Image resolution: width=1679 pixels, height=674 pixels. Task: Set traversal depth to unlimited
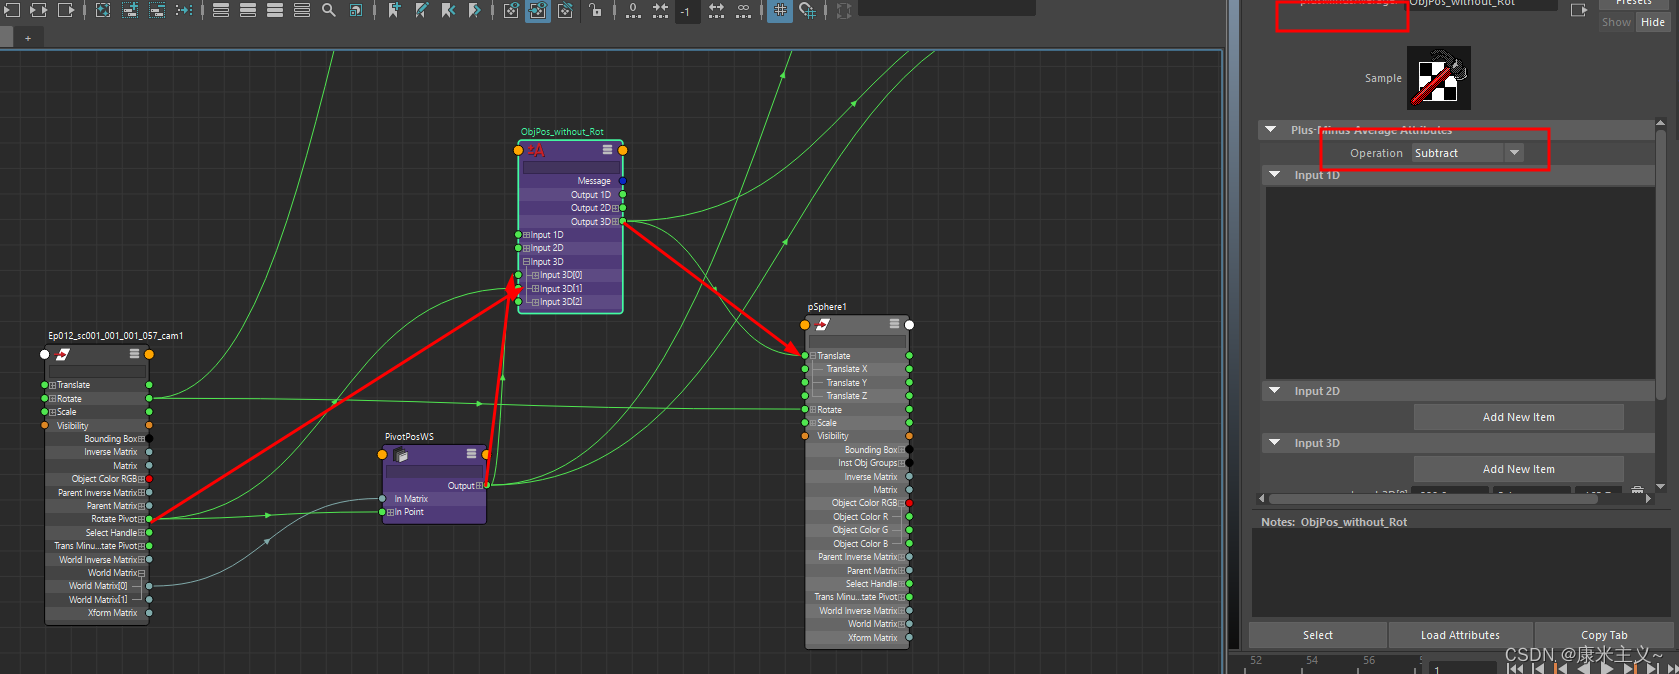coord(744,10)
